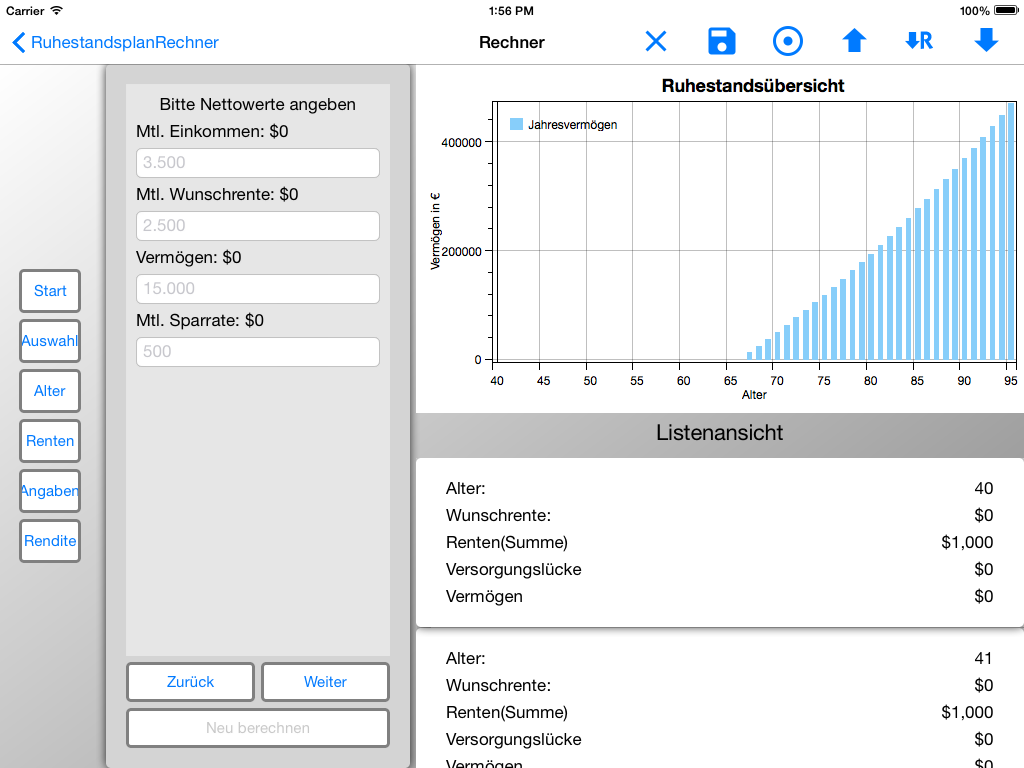This screenshot has width=1024, height=768.
Task: Open the Rendite section
Action: pos(50,541)
